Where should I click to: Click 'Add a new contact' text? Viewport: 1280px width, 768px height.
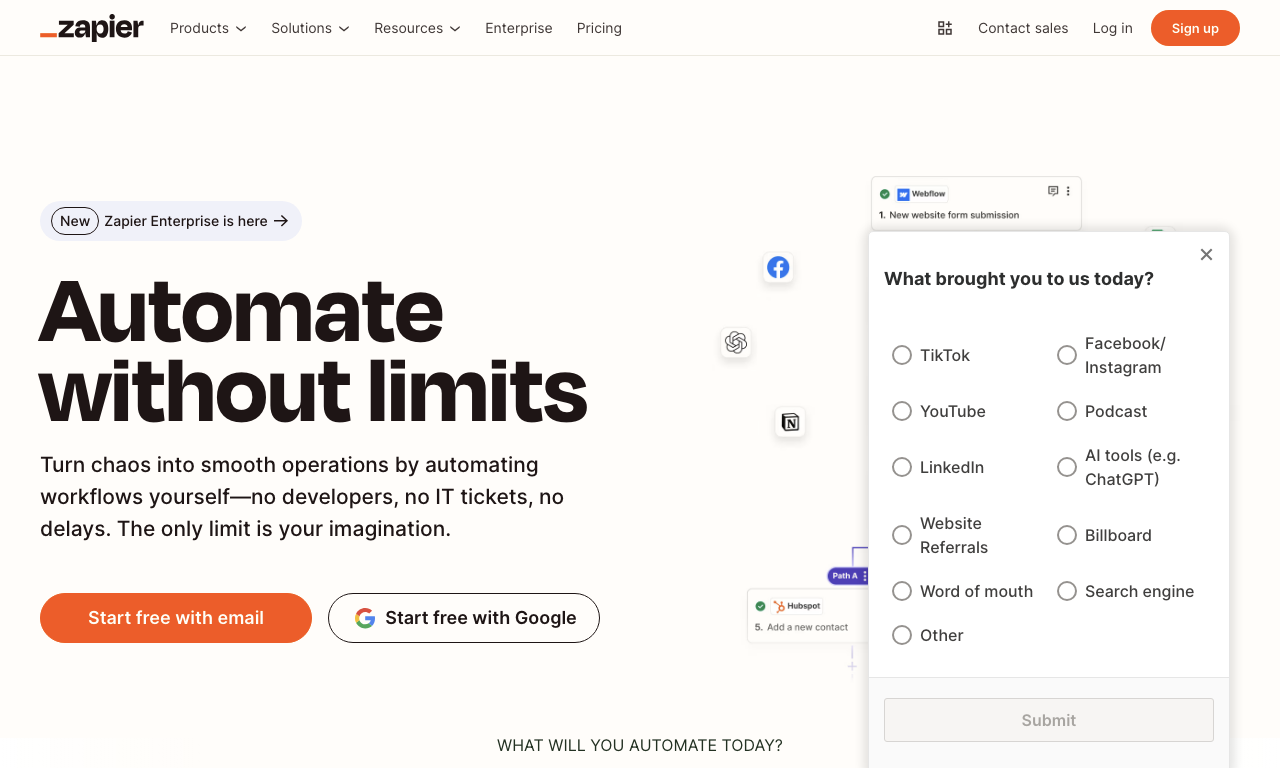807,627
